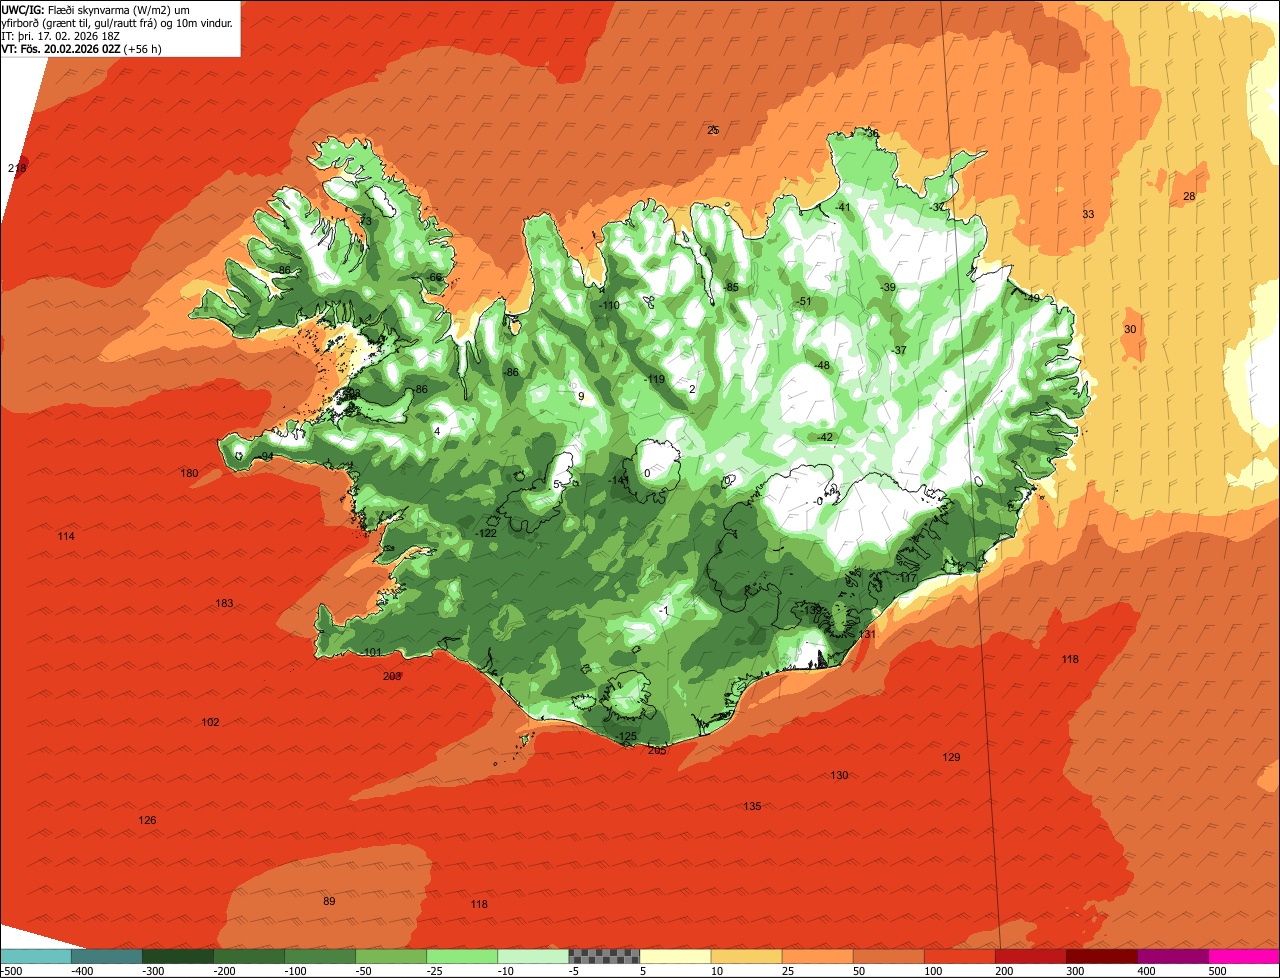This screenshot has height=978, width=1280.
Task: Click the value 4 in western Iceland
Action: [x=437, y=431]
